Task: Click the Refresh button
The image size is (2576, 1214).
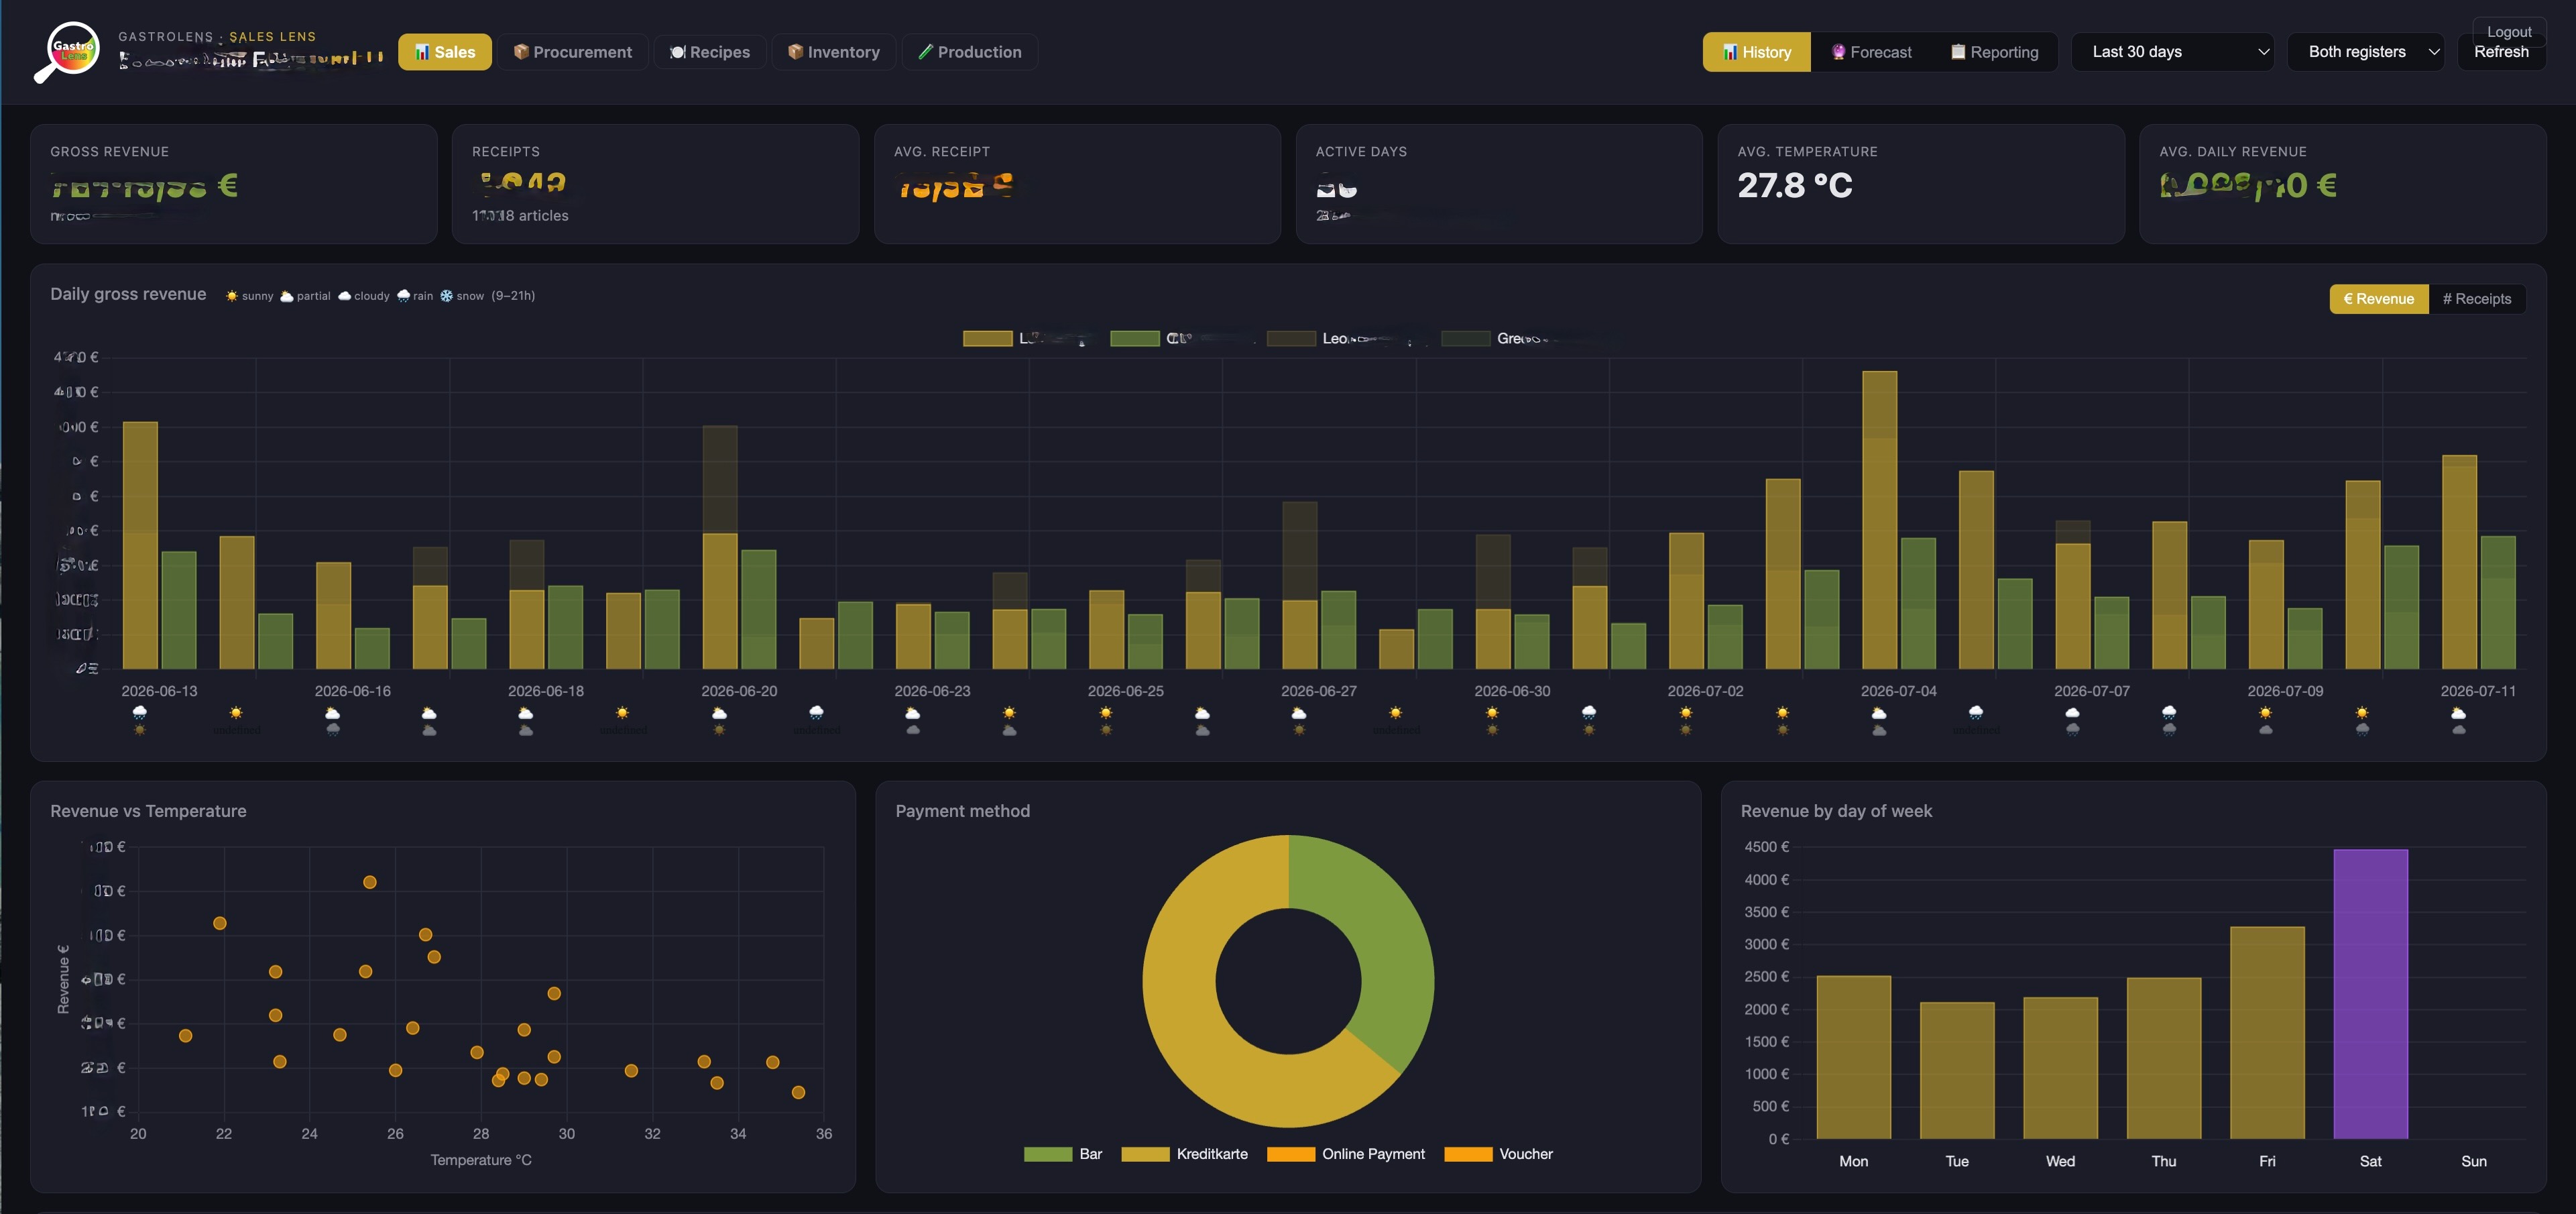Action: pos(2501,52)
